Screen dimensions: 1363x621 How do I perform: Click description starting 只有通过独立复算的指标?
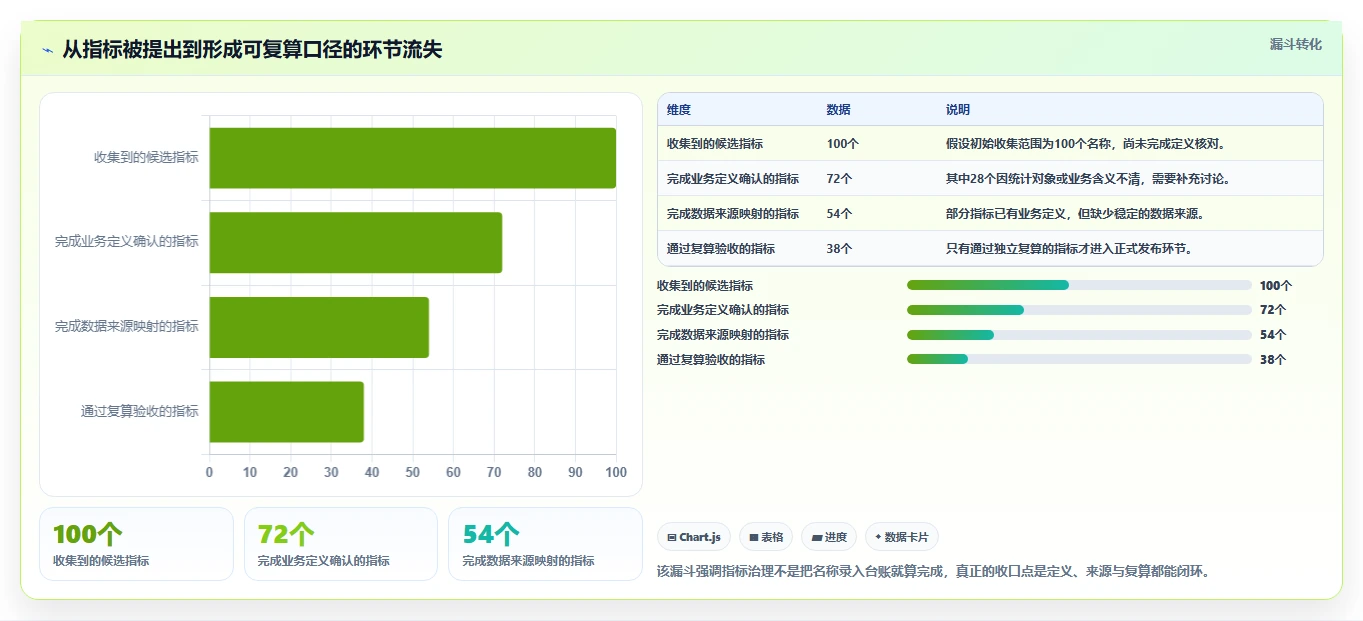1072,249
